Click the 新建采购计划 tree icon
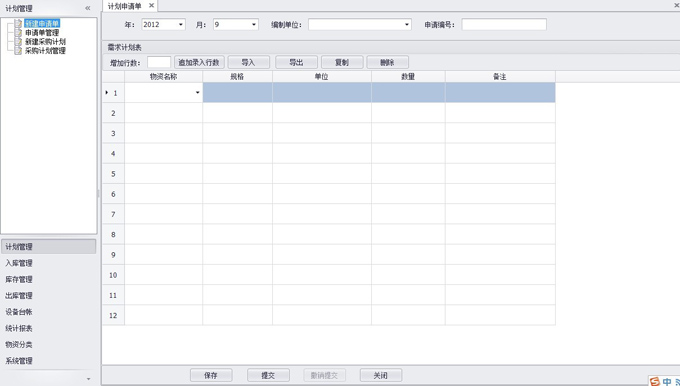The height and width of the screenshot is (386, 680). (18, 42)
